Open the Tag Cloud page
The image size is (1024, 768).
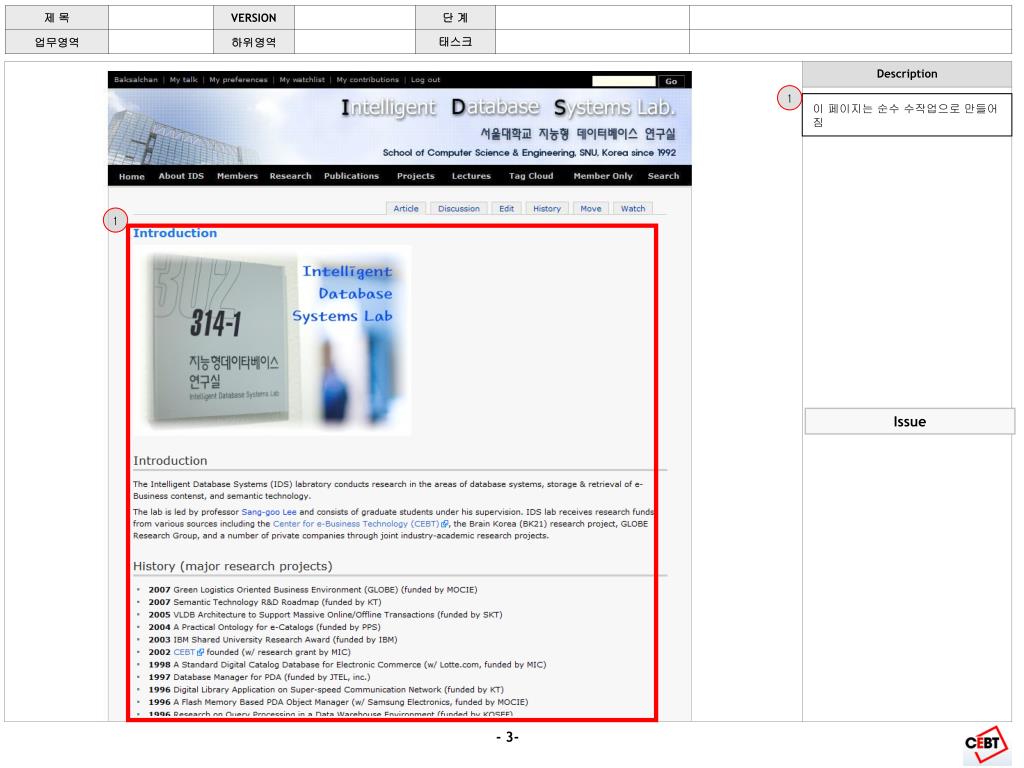click(x=531, y=176)
